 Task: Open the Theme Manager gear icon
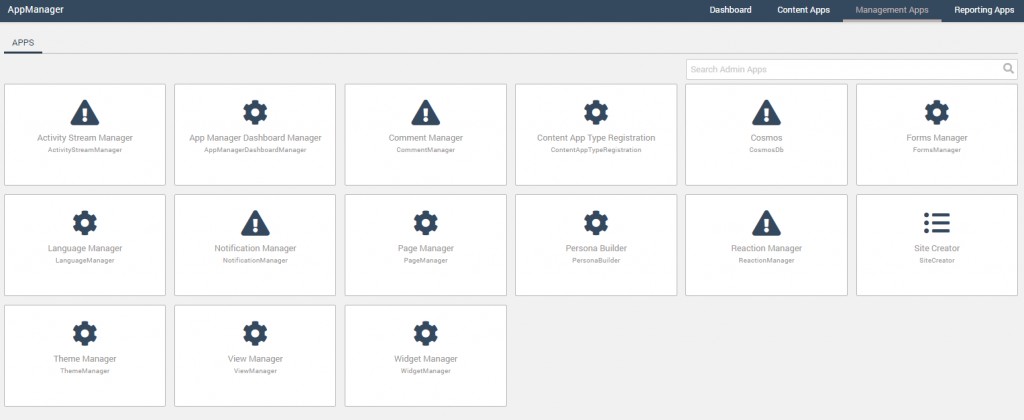85,333
